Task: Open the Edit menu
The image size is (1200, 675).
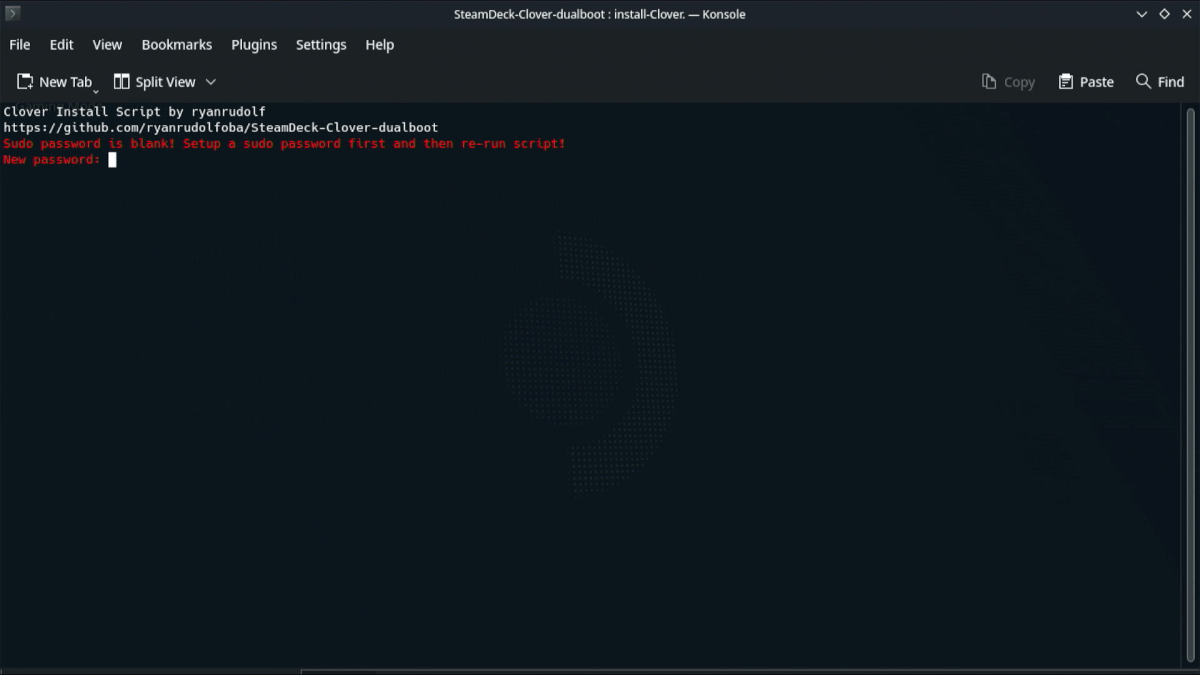Action: [x=62, y=45]
